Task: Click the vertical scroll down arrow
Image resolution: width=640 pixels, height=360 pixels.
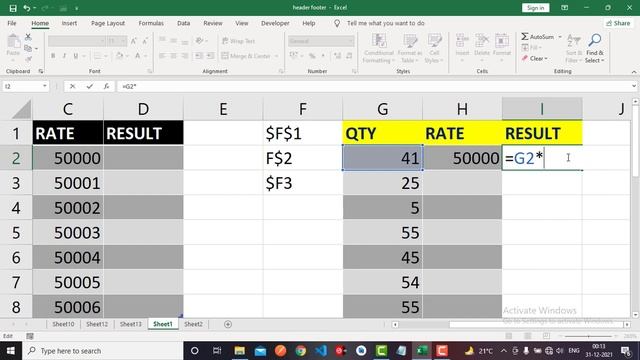Action: pos(636,315)
